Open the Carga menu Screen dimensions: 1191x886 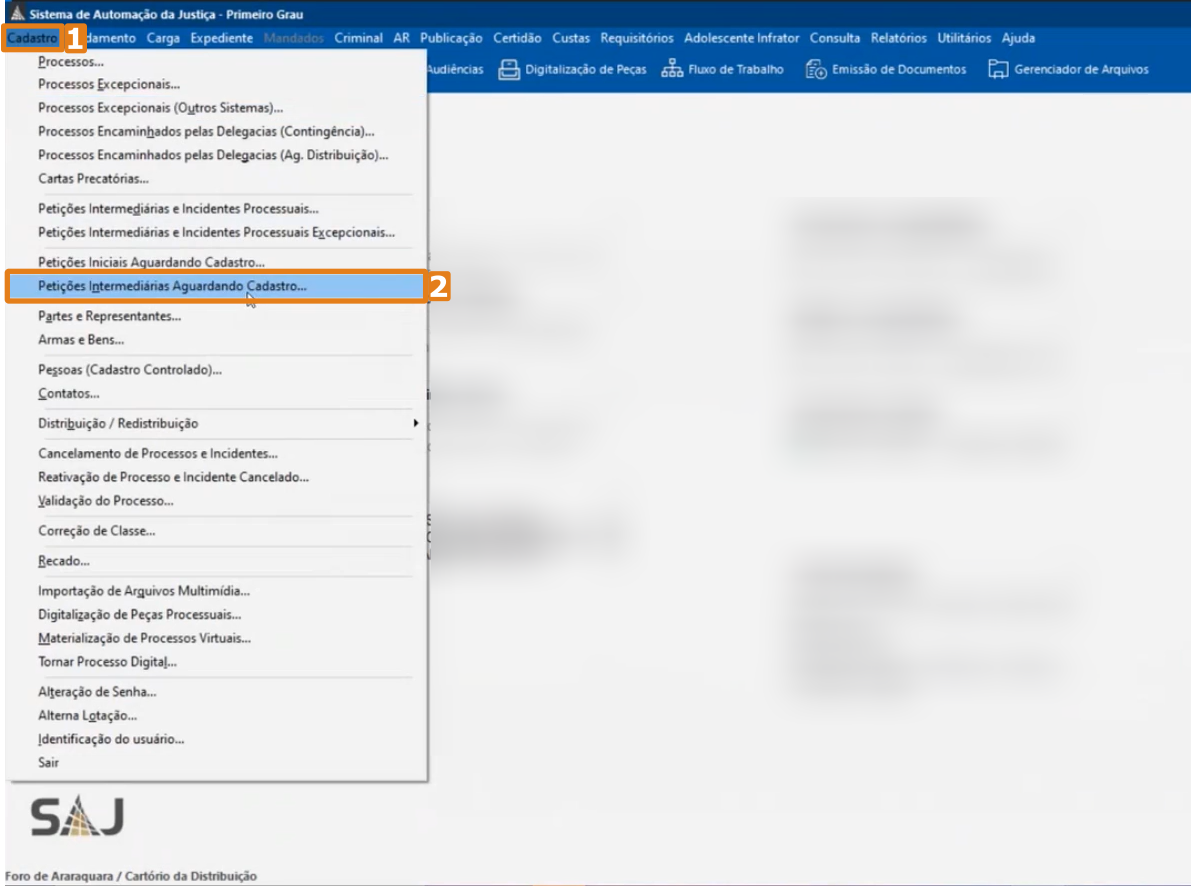coord(163,38)
